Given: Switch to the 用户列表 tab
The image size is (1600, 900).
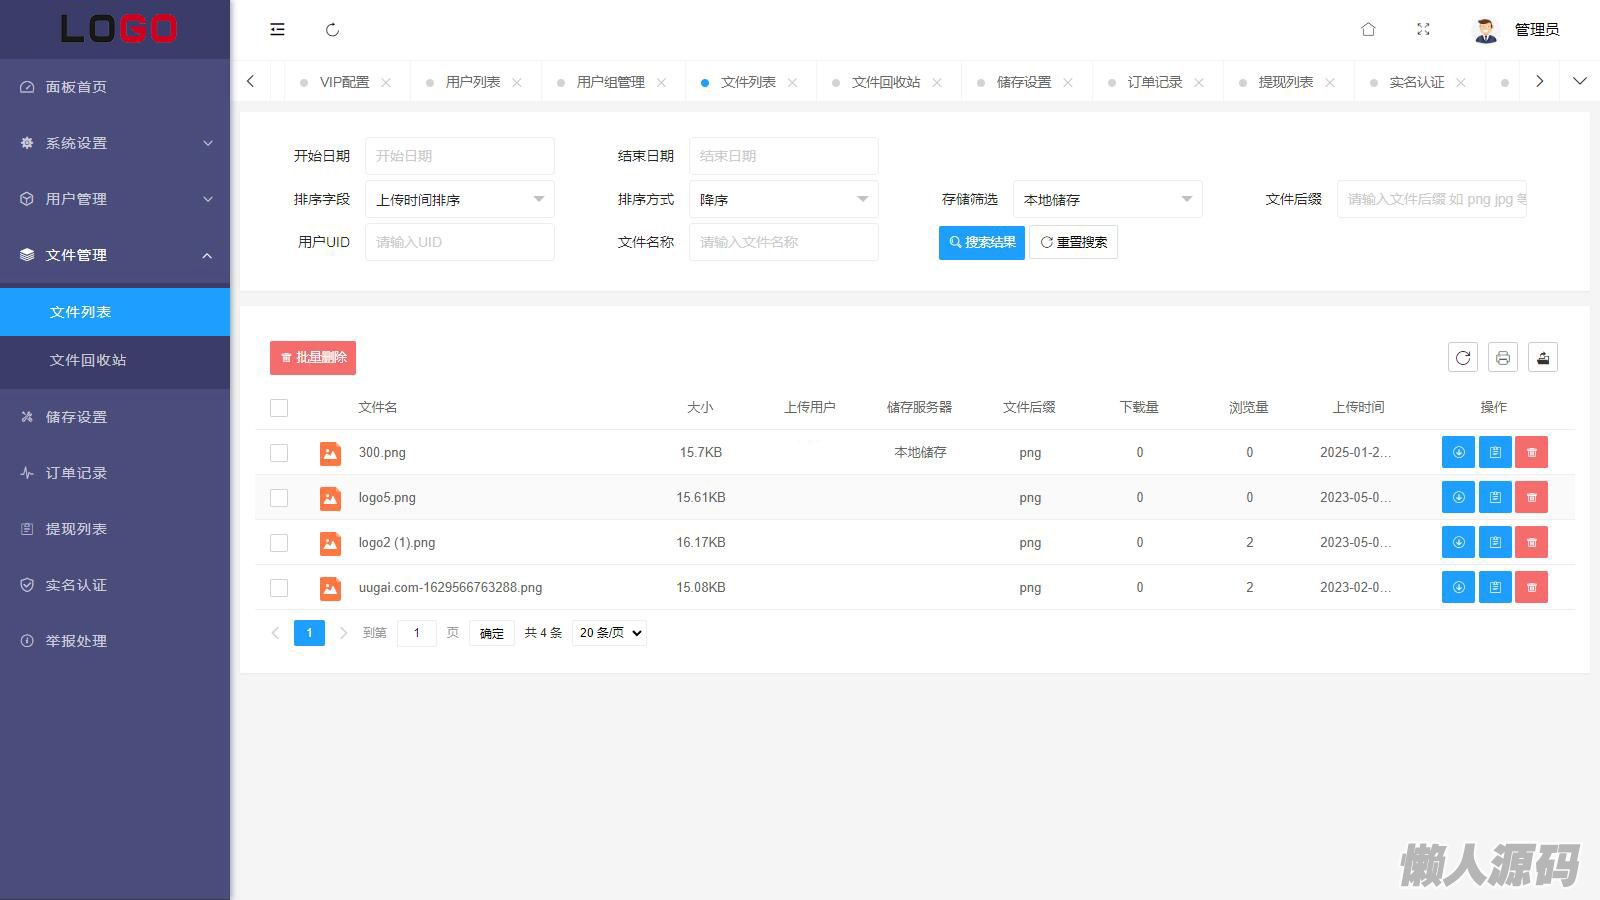Looking at the screenshot, I should coord(472,82).
